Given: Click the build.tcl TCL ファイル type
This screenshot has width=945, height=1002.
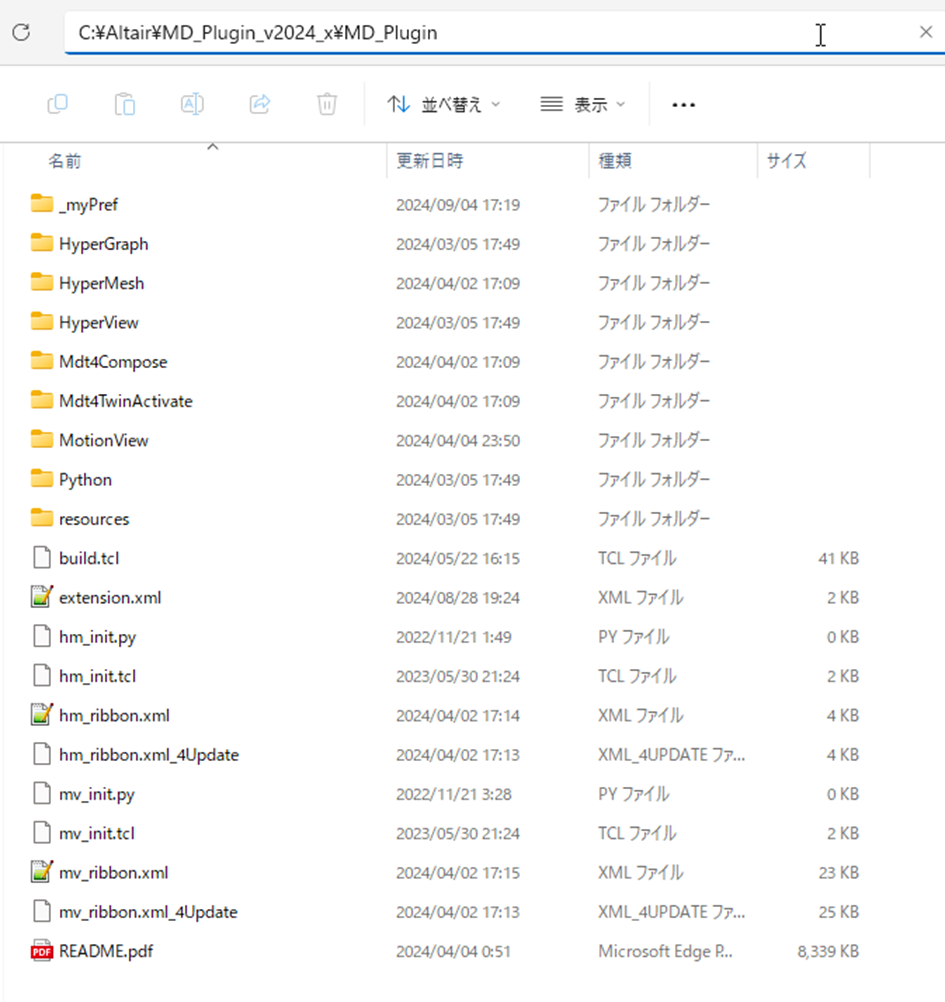Looking at the screenshot, I should [637, 559].
